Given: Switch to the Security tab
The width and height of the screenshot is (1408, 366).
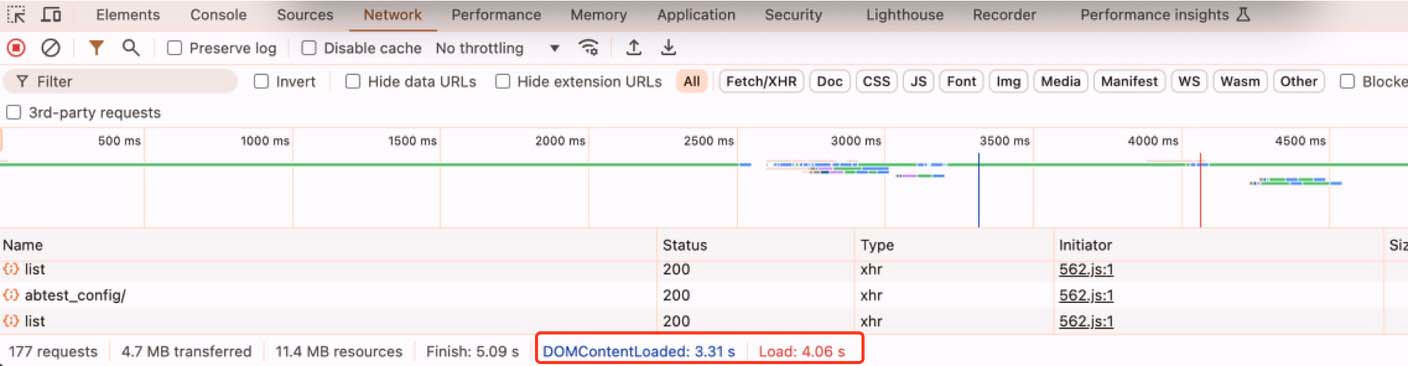Looking at the screenshot, I should pos(793,15).
